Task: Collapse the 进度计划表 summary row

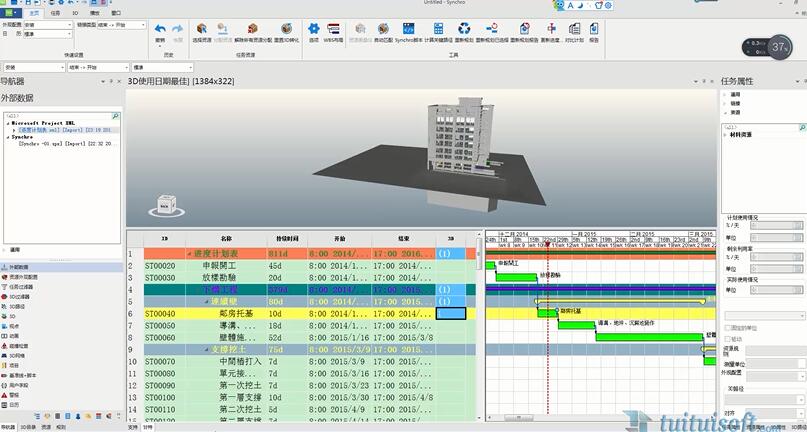Action: click(x=189, y=254)
